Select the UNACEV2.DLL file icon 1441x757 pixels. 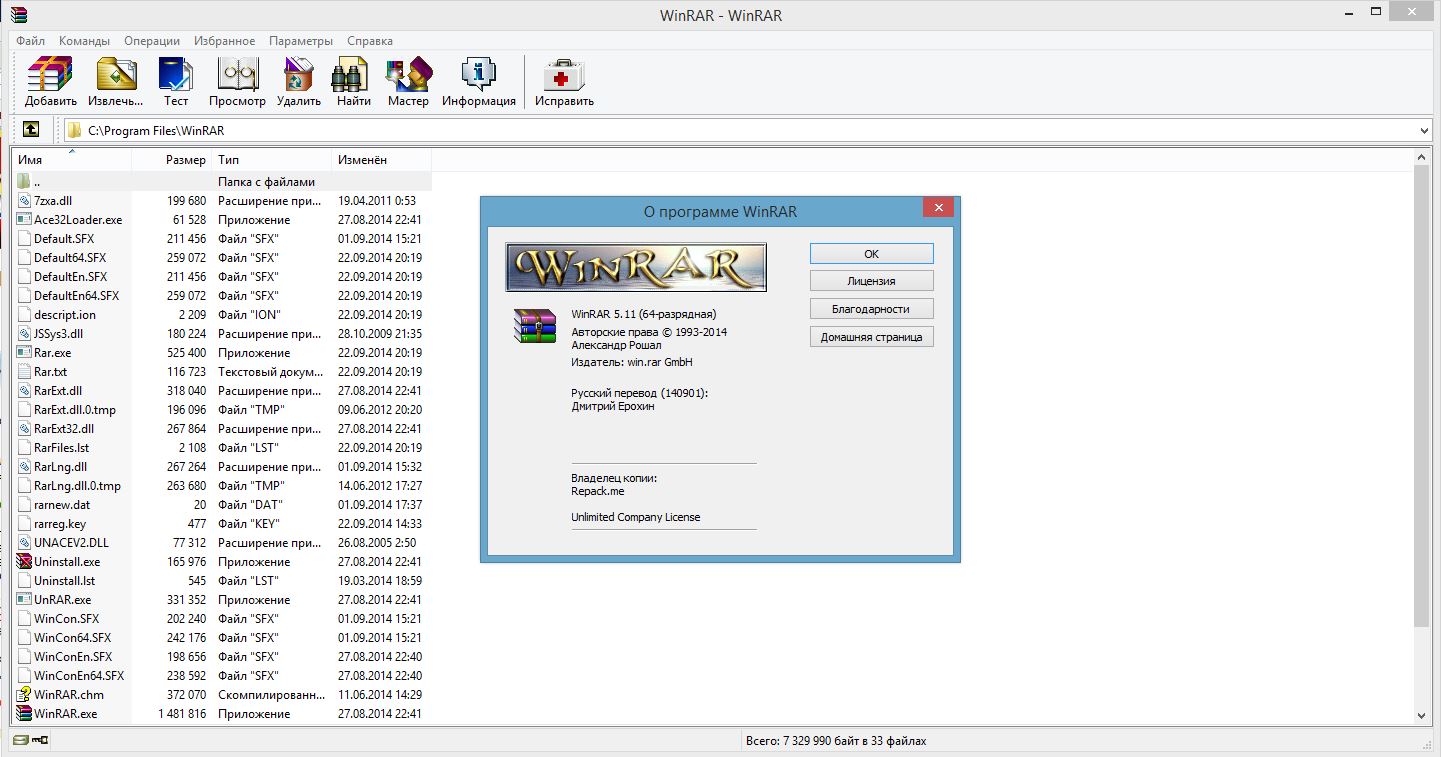(x=24, y=543)
